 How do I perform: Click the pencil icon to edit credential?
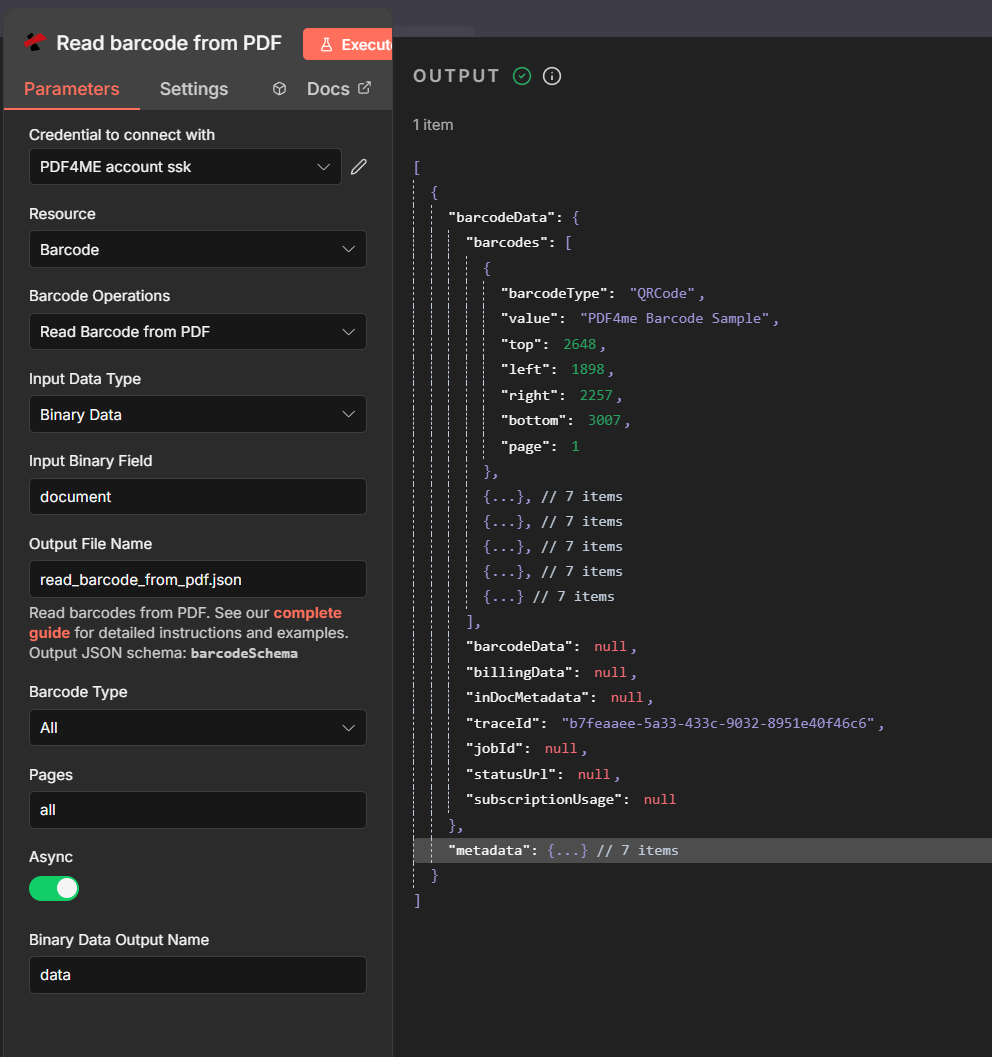[x=359, y=167]
